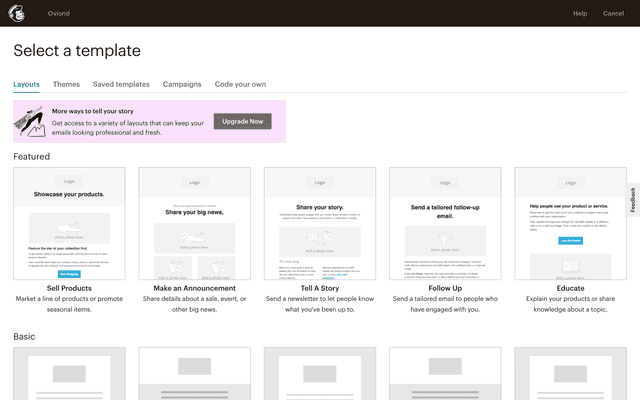The width and height of the screenshot is (640, 400).
Task: Click the superhero illustration in upgrade banner
Action: [x=29, y=122]
